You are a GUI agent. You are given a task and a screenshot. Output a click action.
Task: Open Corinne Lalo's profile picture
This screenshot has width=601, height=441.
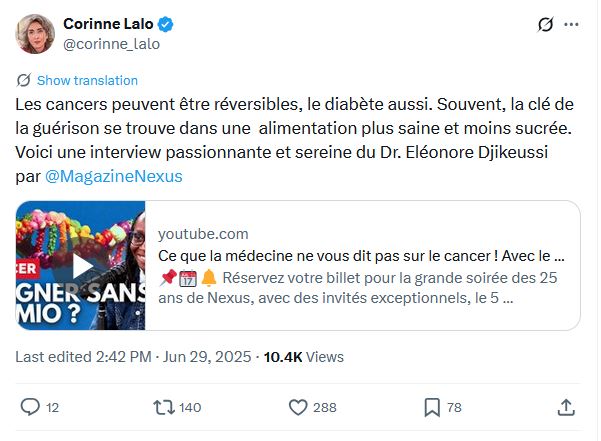pyautogui.click(x=35, y=34)
